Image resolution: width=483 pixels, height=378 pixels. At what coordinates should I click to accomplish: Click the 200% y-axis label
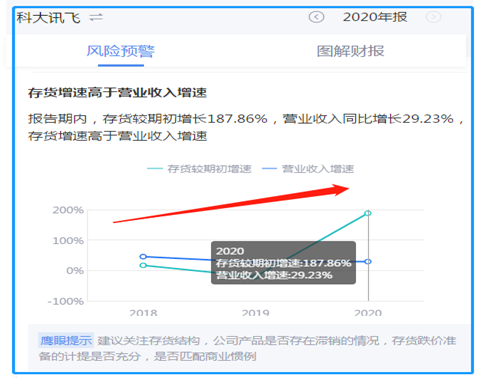(x=68, y=210)
